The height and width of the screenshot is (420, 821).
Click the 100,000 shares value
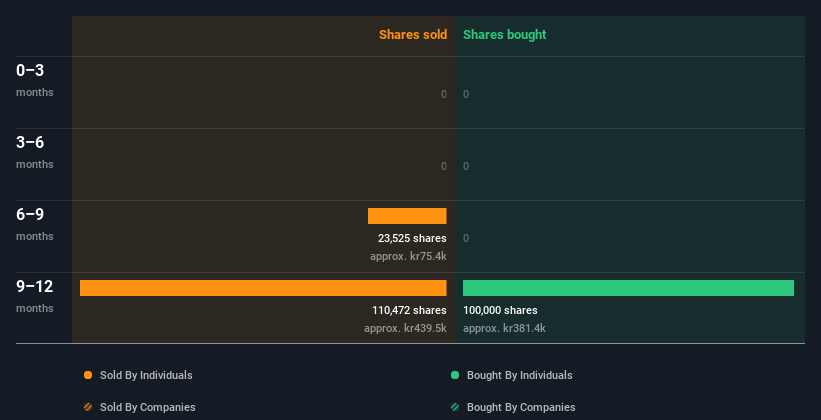pyautogui.click(x=500, y=310)
